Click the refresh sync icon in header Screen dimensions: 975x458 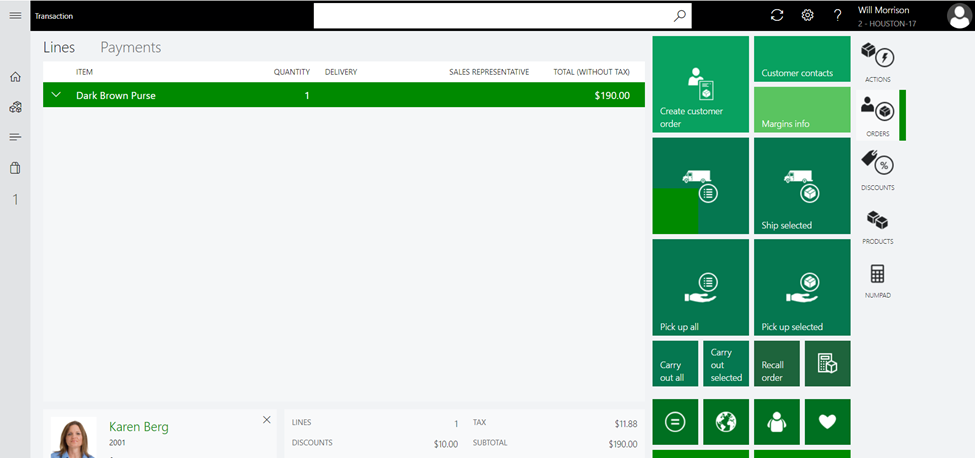coord(777,15)
